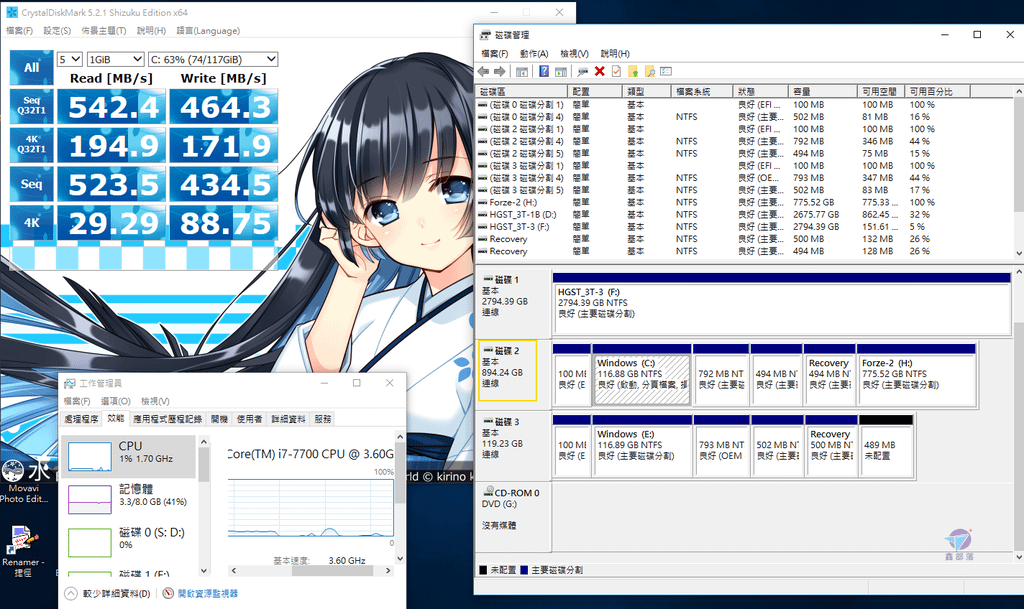1024x609 pixels.
Task: Sort by 可用空間 column header
Action: click(x=881, y=91)
